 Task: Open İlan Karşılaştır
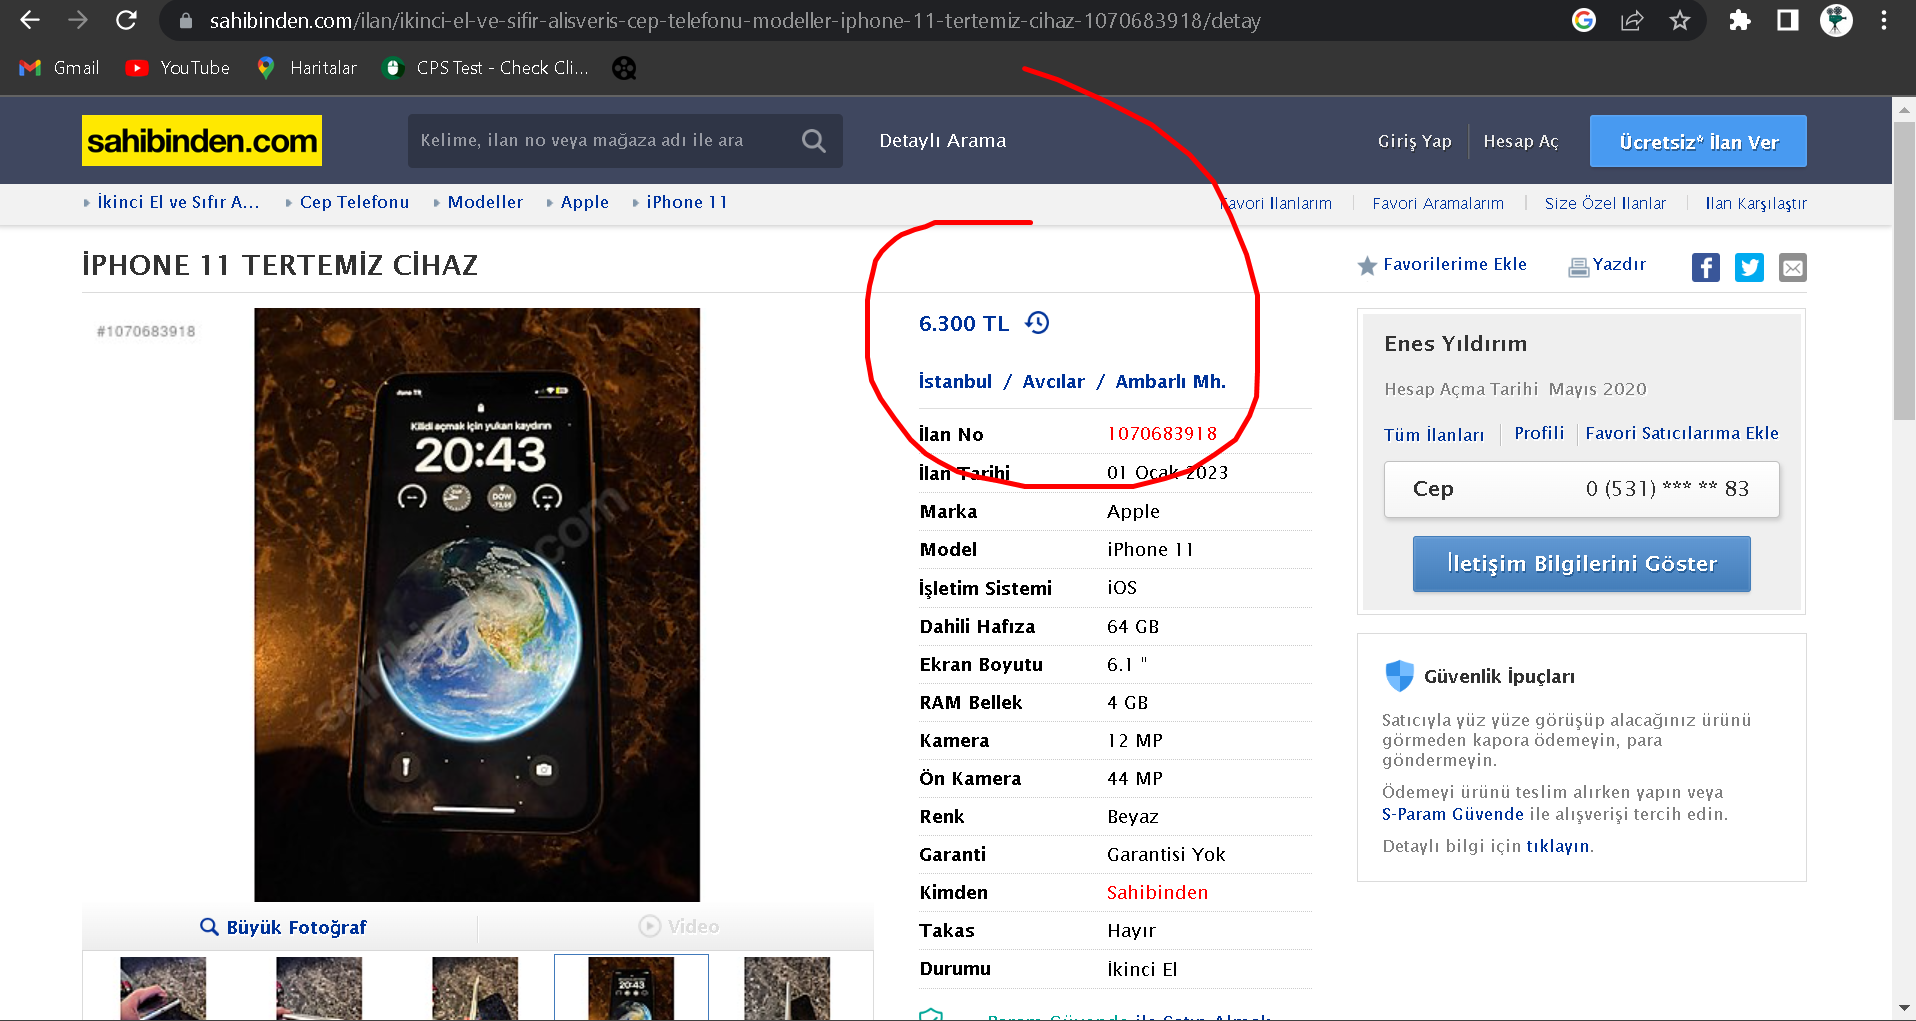tap(1756, 203)
